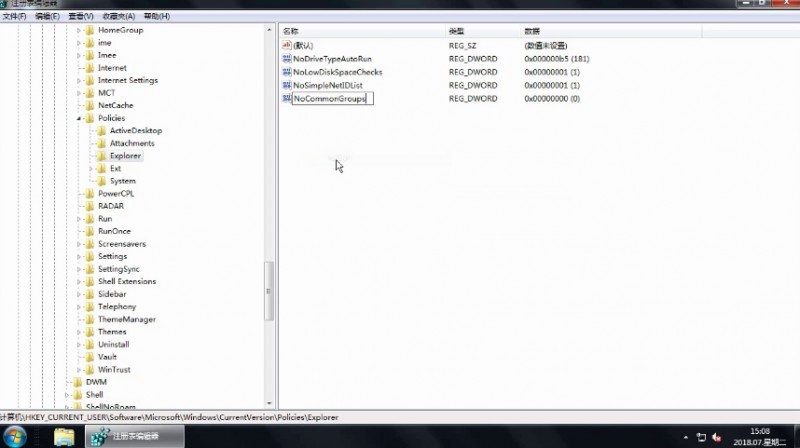Collapse the Policies tree node
Image resolution: width=800 pixels, height=448 pixels.
click(79, 118)
